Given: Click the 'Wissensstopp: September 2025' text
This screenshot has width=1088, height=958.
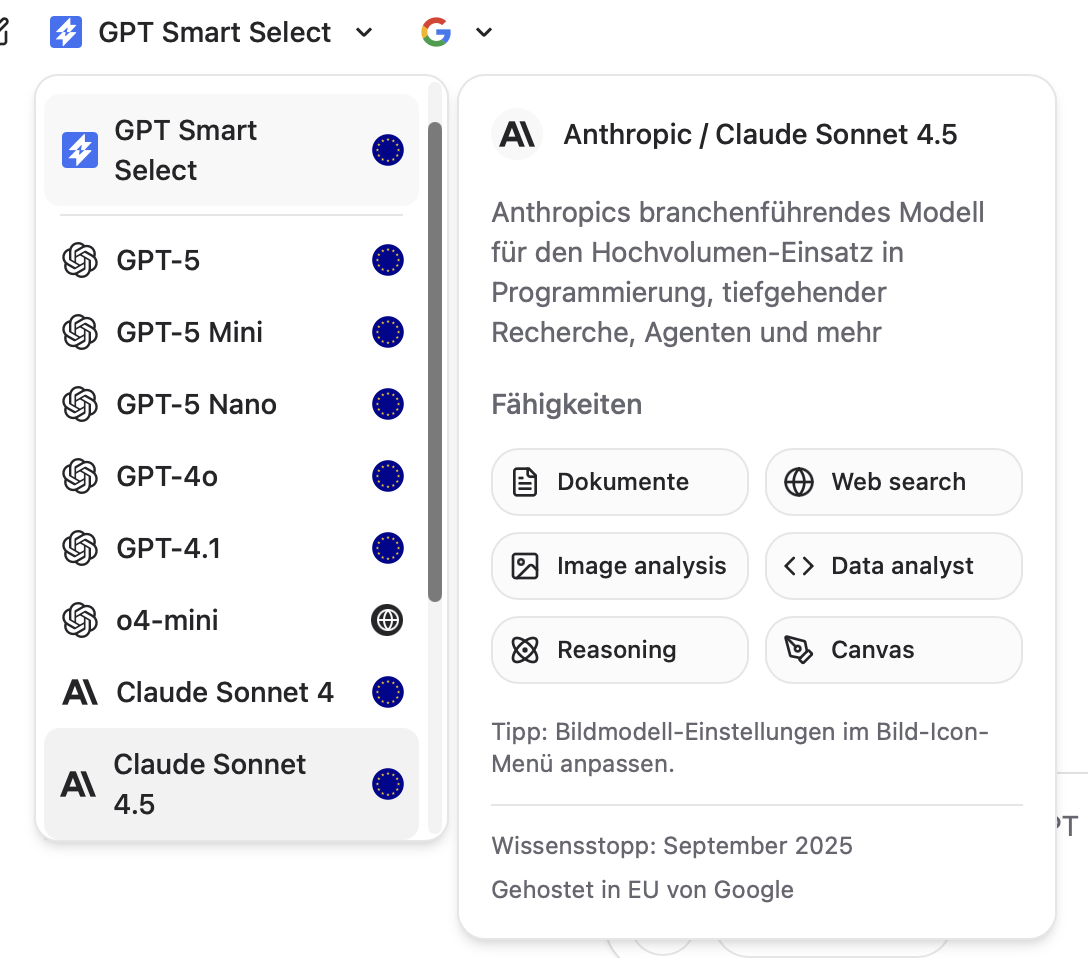Looking at the screenshot, I should [x=672, y=846].
